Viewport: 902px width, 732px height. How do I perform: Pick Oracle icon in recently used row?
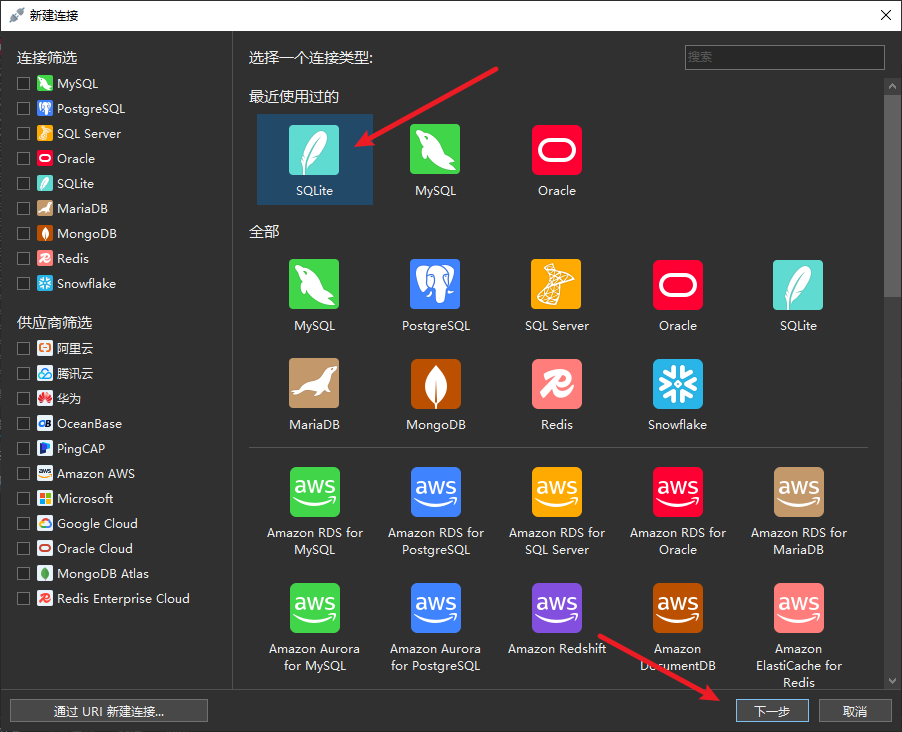[557, 150]
